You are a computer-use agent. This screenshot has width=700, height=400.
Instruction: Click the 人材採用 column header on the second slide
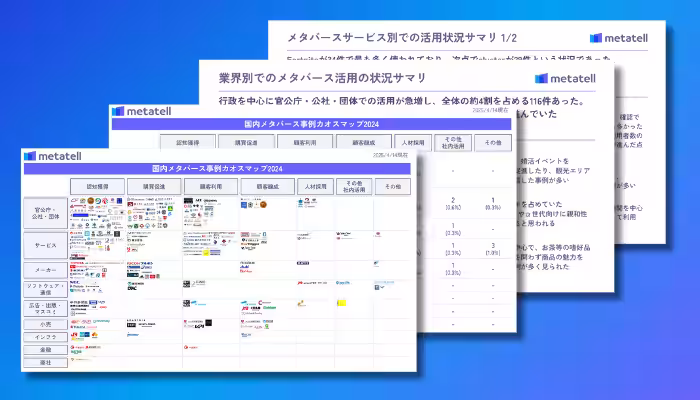pyautogui.click(x=413, y=143)
